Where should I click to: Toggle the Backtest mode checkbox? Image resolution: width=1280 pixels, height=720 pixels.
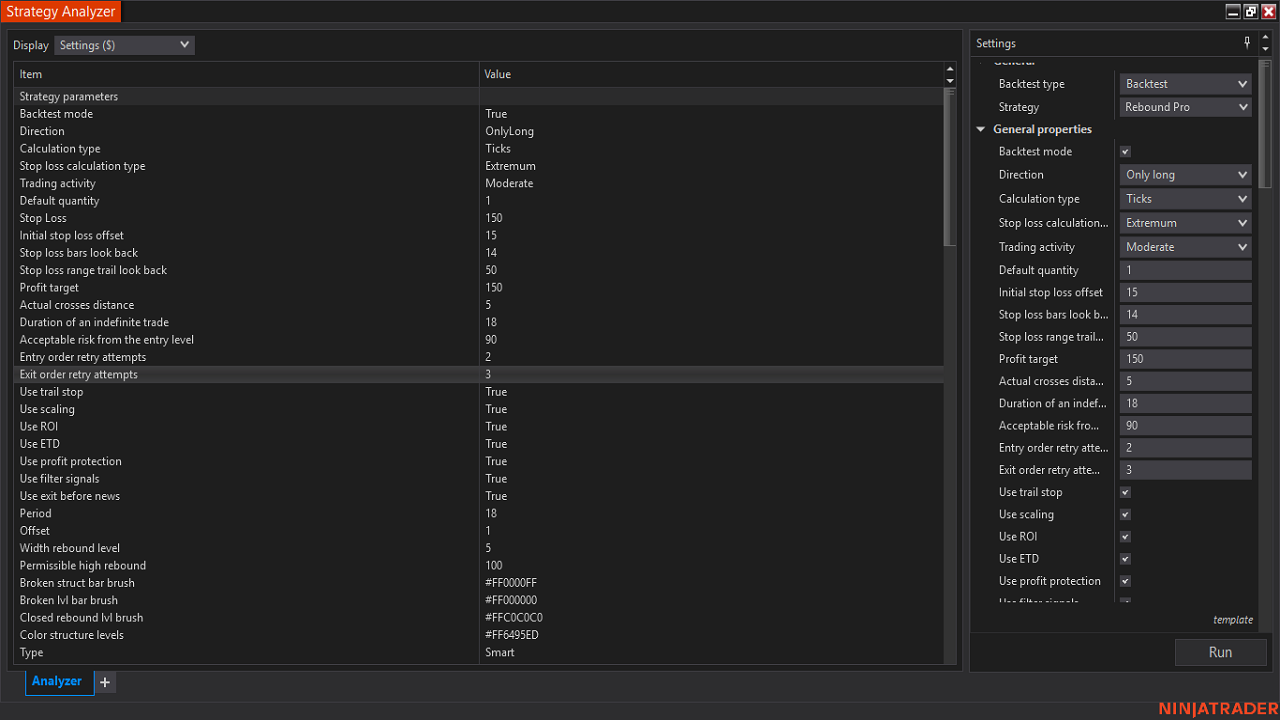click(x=1125, y=152)
